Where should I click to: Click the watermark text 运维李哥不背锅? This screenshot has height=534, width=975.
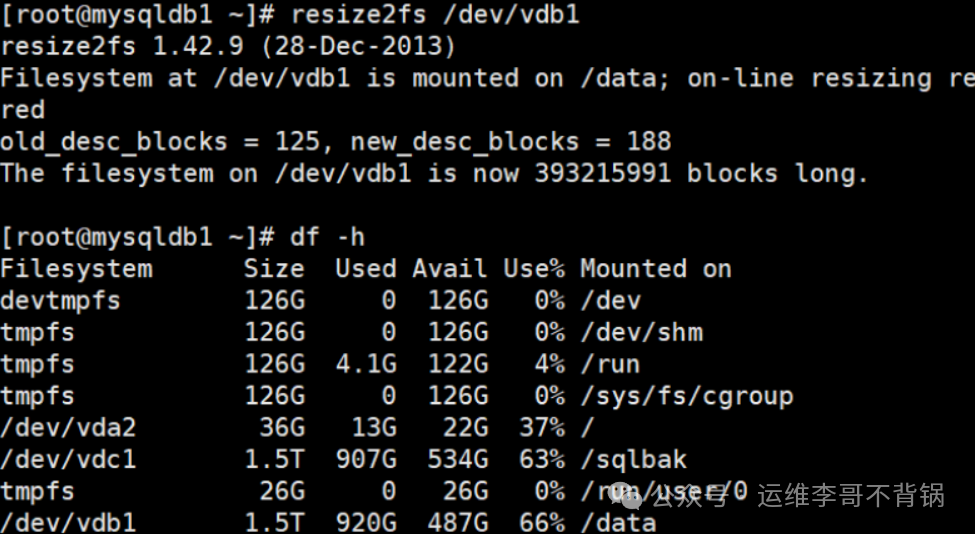pyautogui.click(x=850, y=494)
